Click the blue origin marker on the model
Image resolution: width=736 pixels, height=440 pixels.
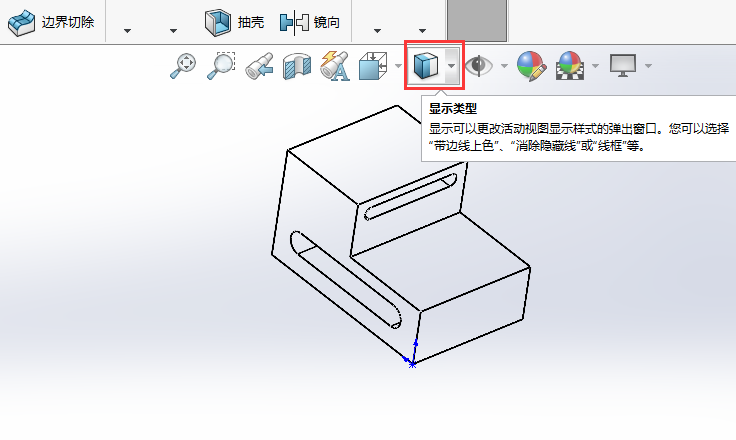pyautogui.click(x=412, y=364)
